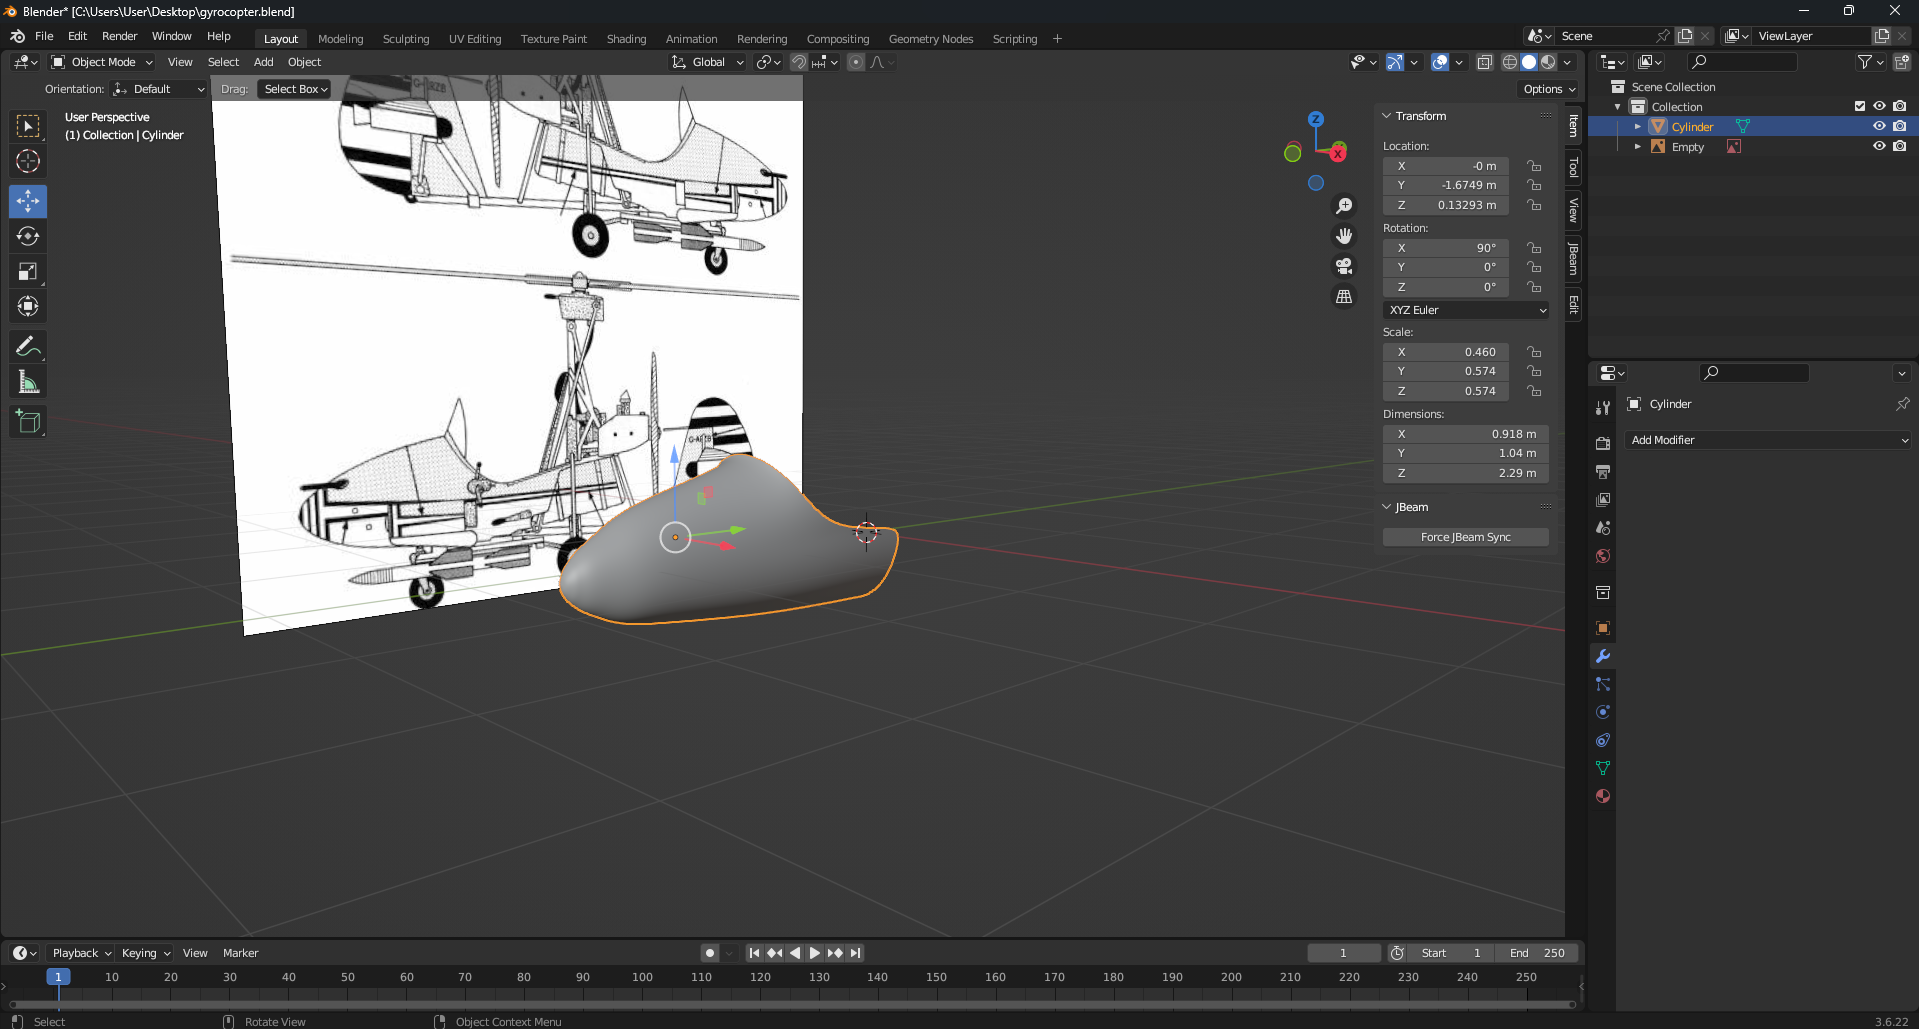Click the Add Cube tool icon

tap(28, 422)
